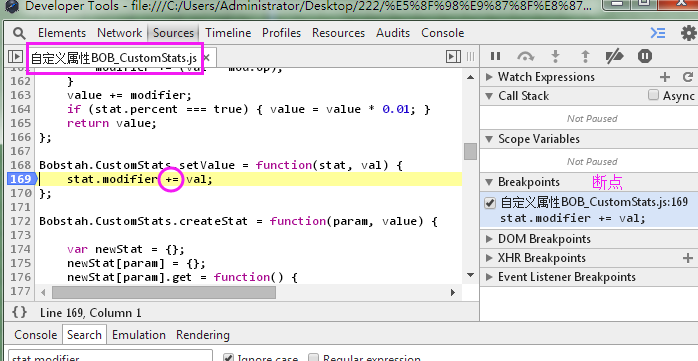Image resolution: width=698 pixels, height=361 pixels.
Task: Click the editor scroll left arrow
Action: pos(43,292)
